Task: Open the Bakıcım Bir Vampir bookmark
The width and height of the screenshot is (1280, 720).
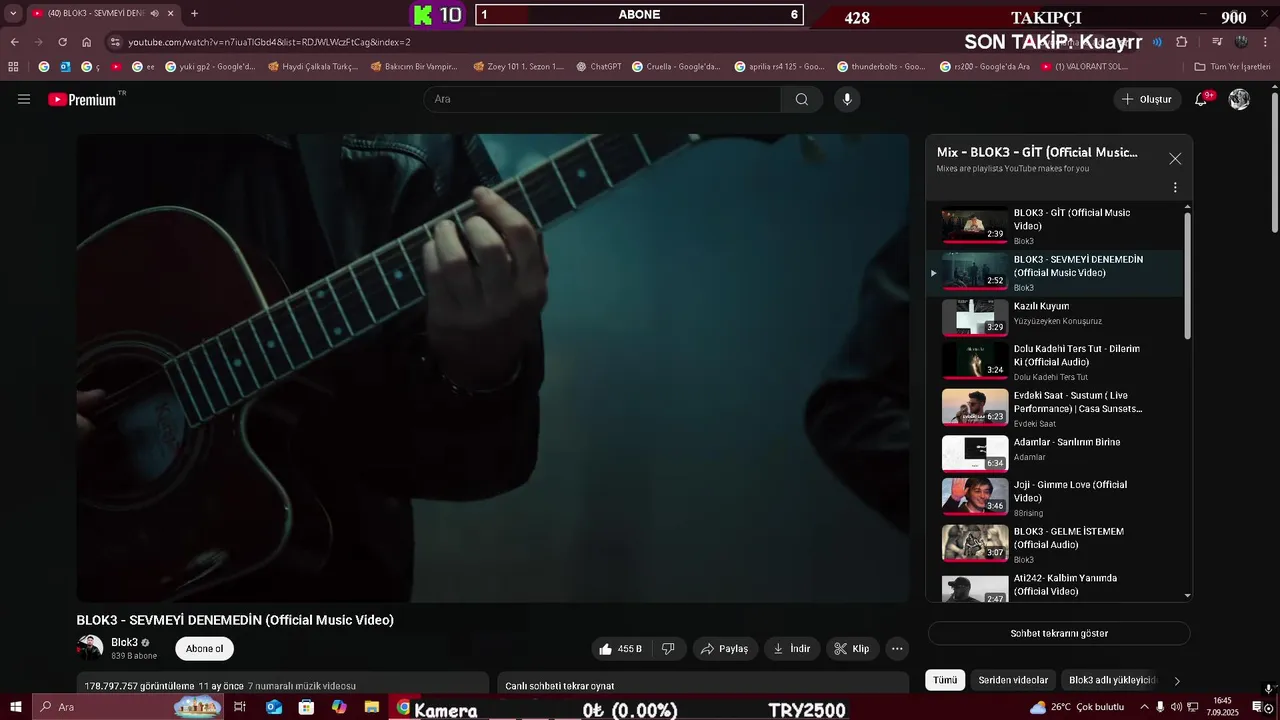Action: click(x=413, y=67)
